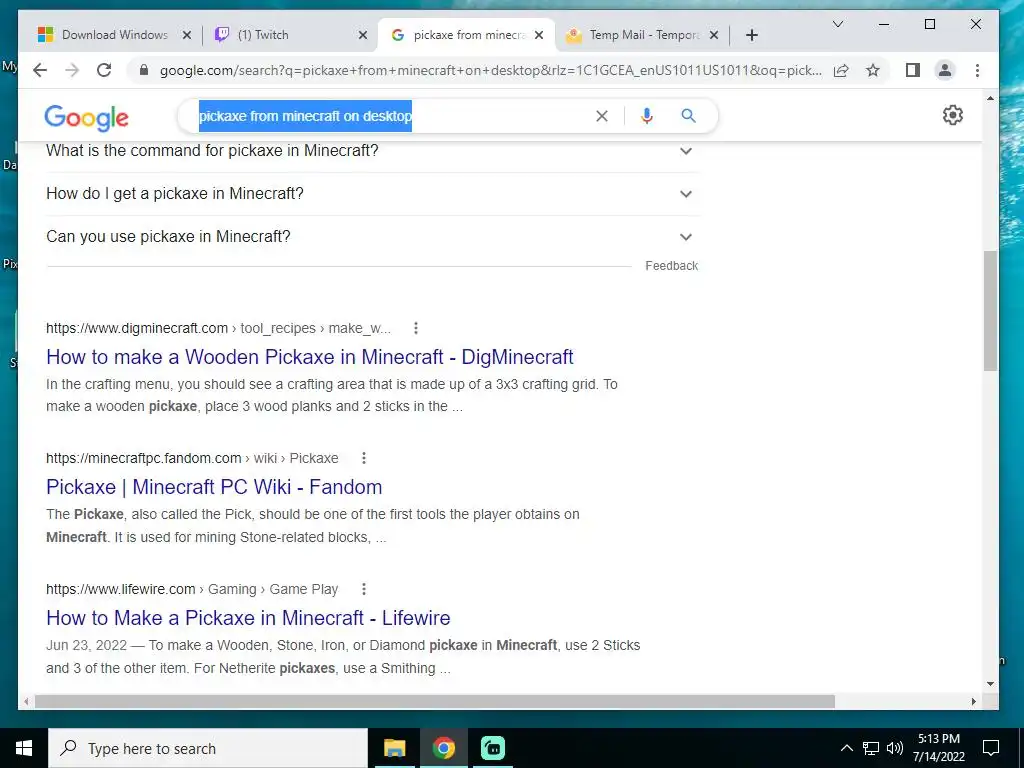The image size is (1024, 768).
Task: Close the Twitch tab
Action: pyautogui.click(x=363, y=35)
